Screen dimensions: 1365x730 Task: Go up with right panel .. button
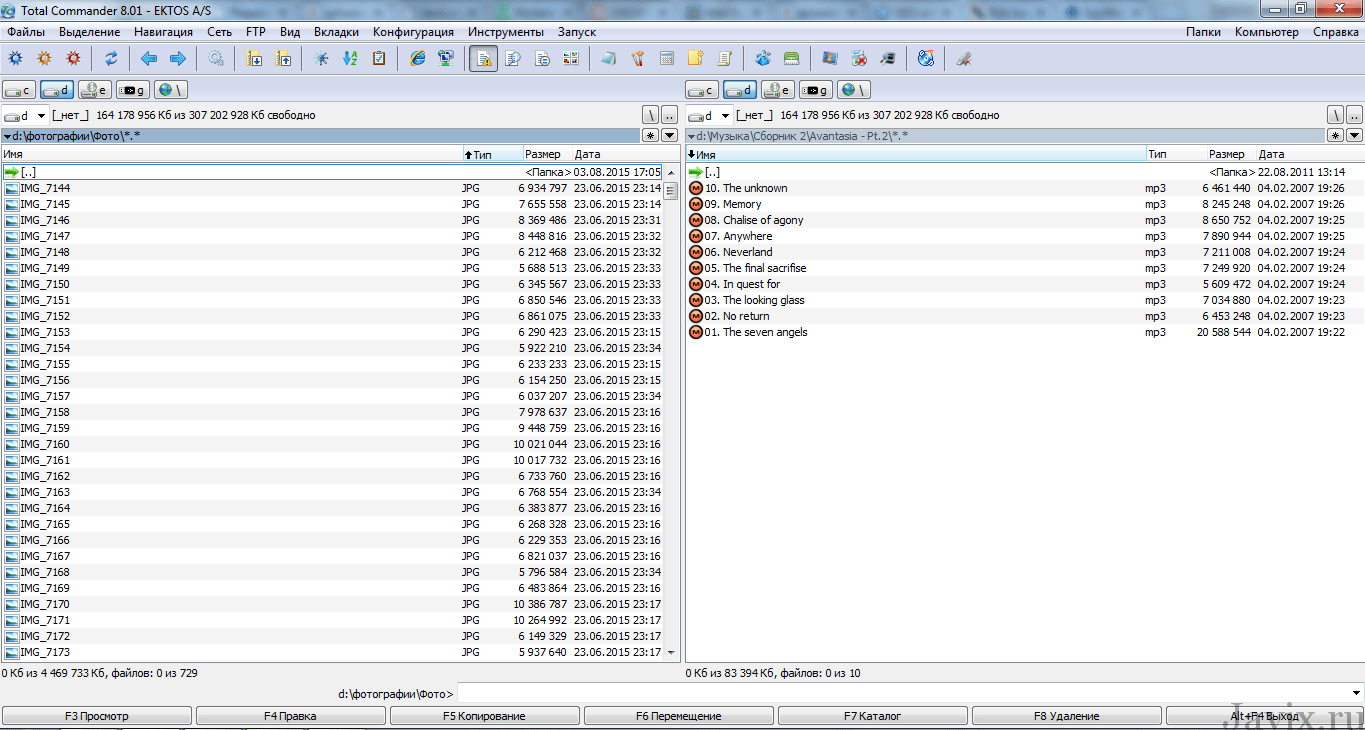[1355, 116]
